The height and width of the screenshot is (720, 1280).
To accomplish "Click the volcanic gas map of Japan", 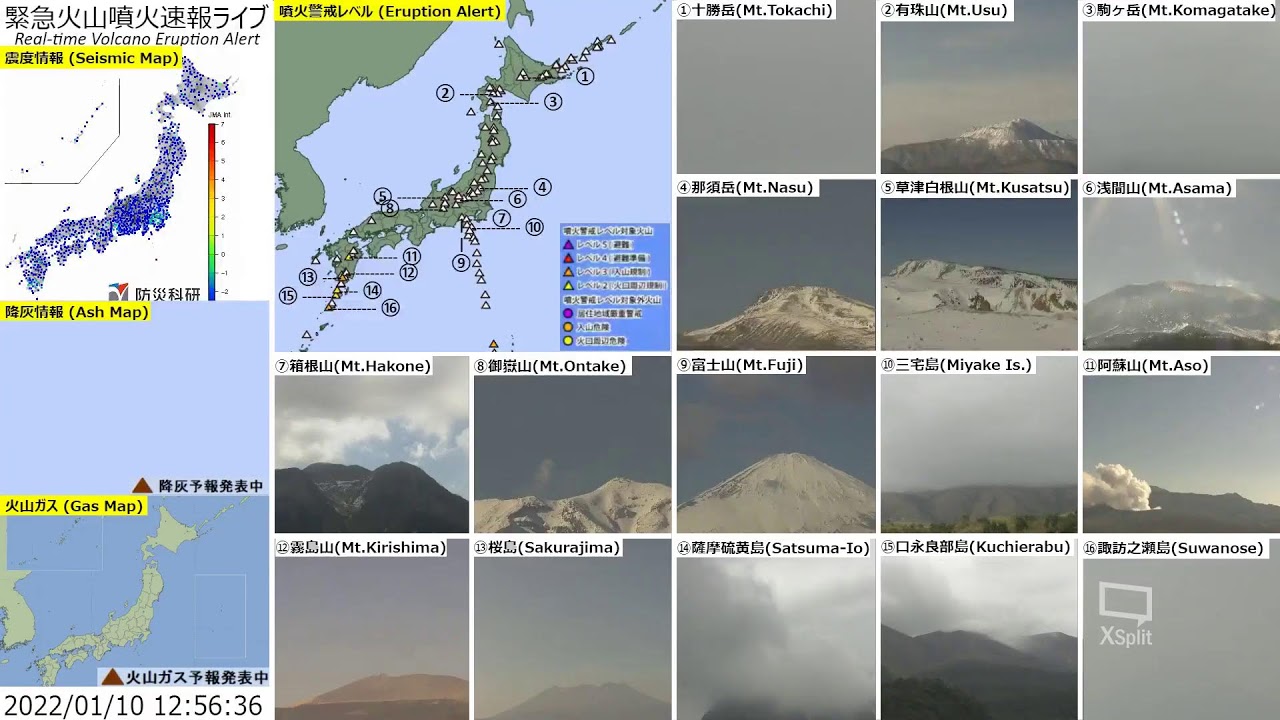I will click(135, 590).
